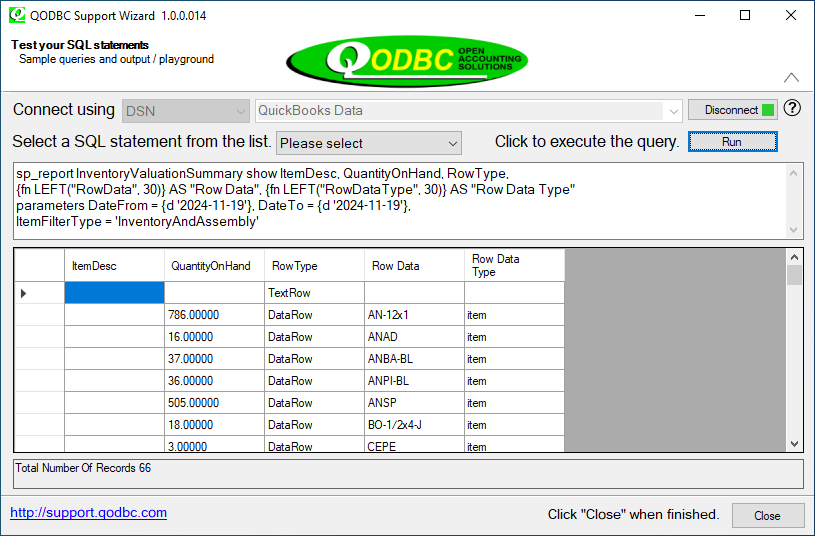Click the SQL box scroll down arrow
Image resolution: width=815 pixels, height=536 pixels.
point(793,229)
